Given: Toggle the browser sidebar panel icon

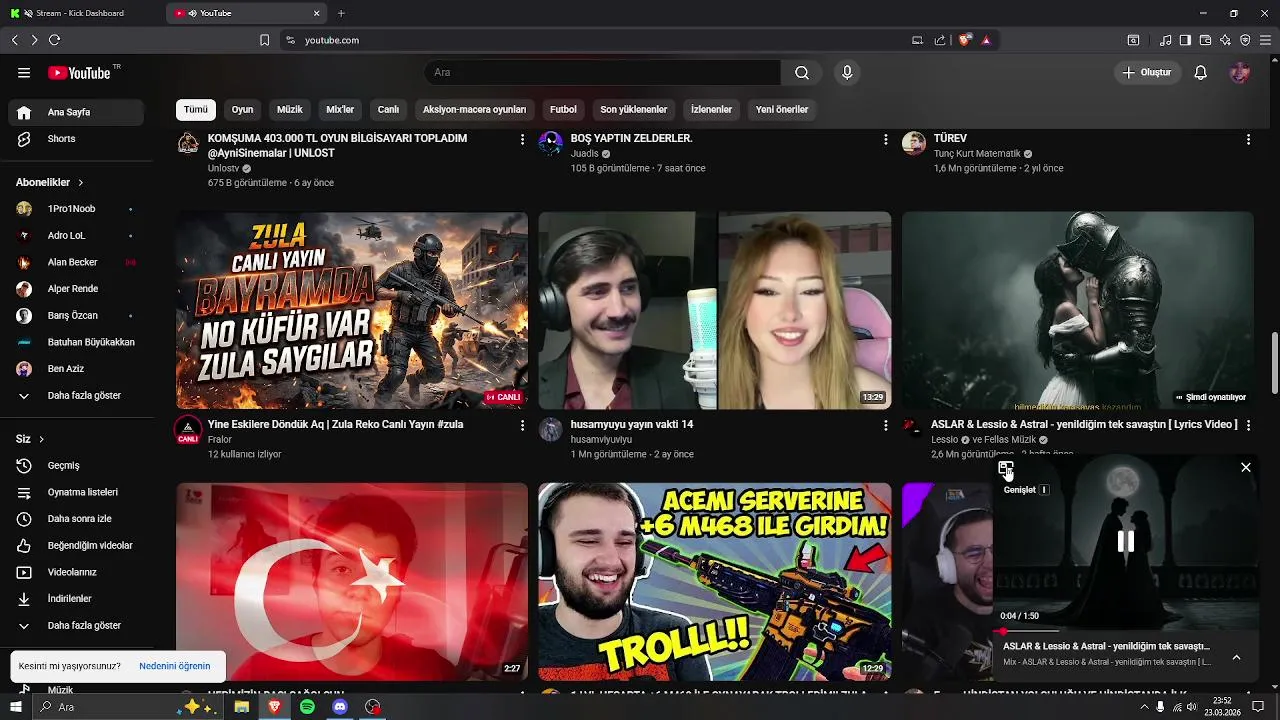Looking at the screenshot, I should (x=1185, y=40).
